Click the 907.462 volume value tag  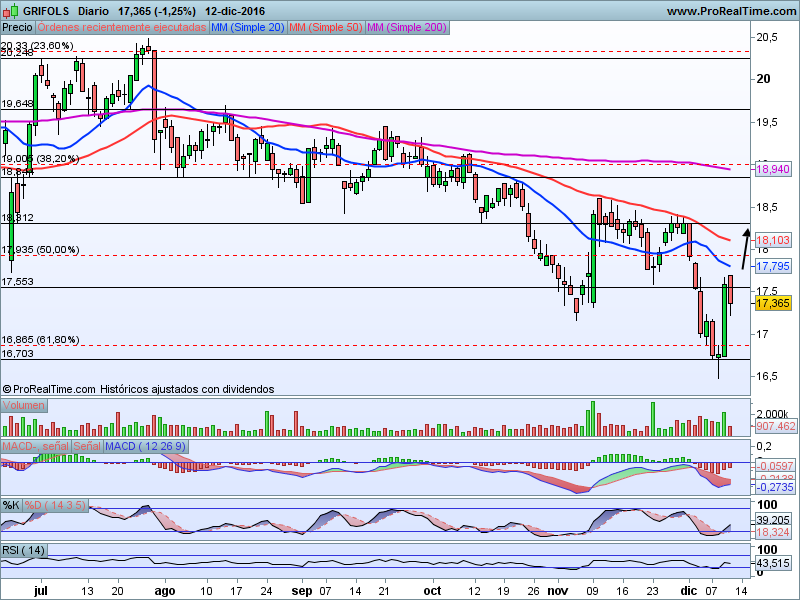(x=776, y=426)
